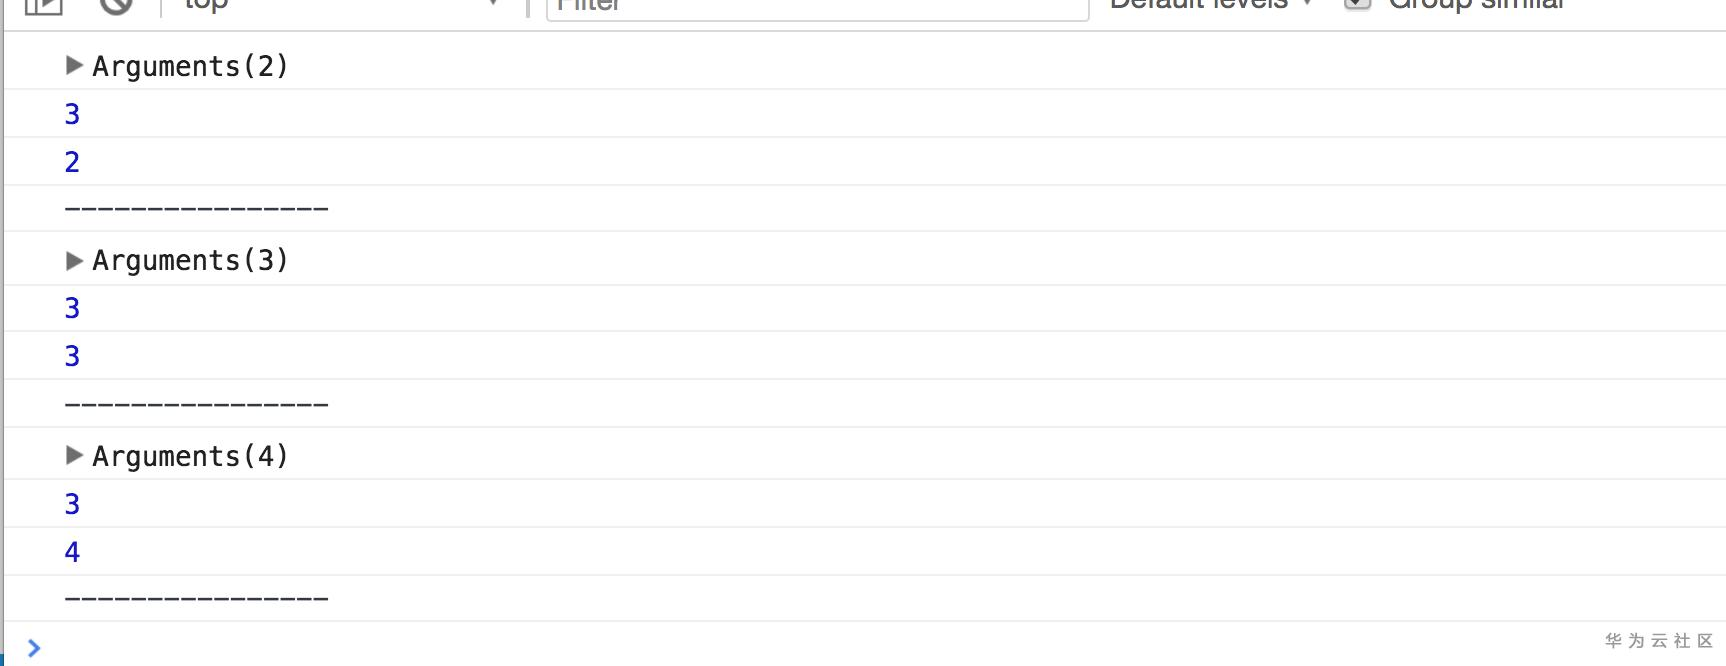The width and height of the screenshot is (1726, 666).
Task: Open the 'top' JavaScript context dropdown
Action: point(340,5)
